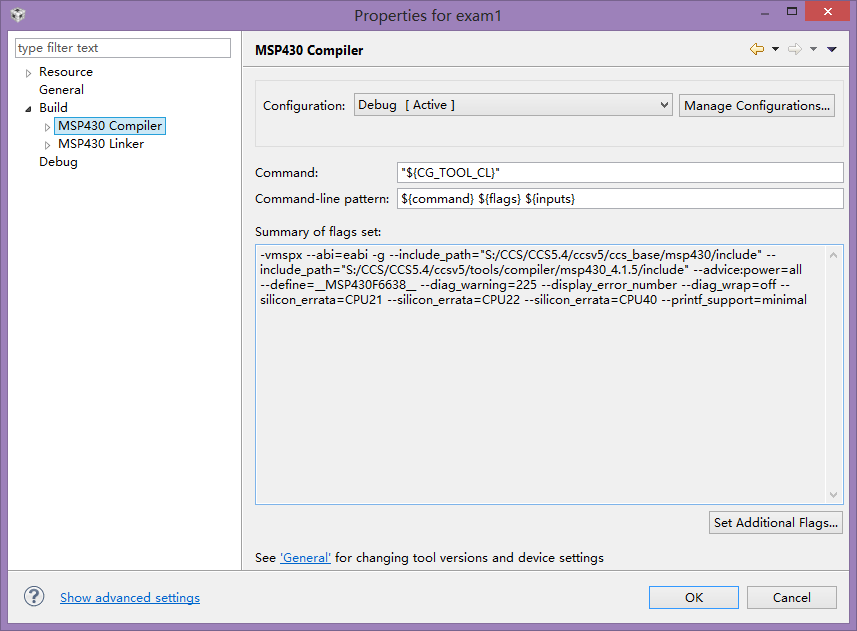
Task: Open the 'General' settings link
Action: (x=305, y=558)
